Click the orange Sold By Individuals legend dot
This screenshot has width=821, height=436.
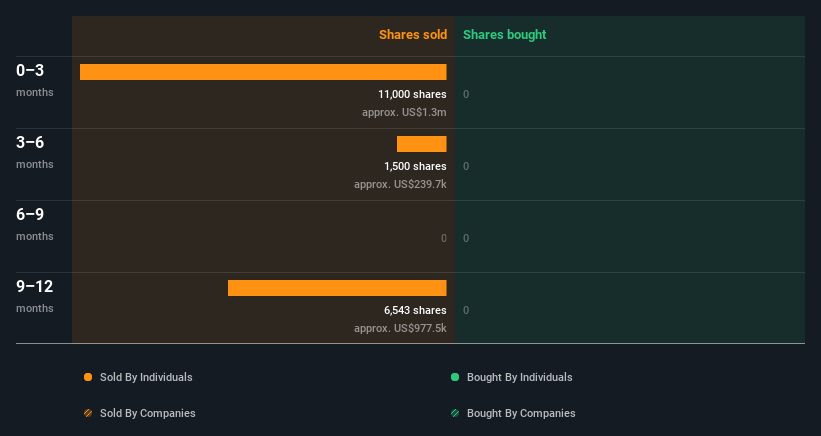[x=88, y=377]
